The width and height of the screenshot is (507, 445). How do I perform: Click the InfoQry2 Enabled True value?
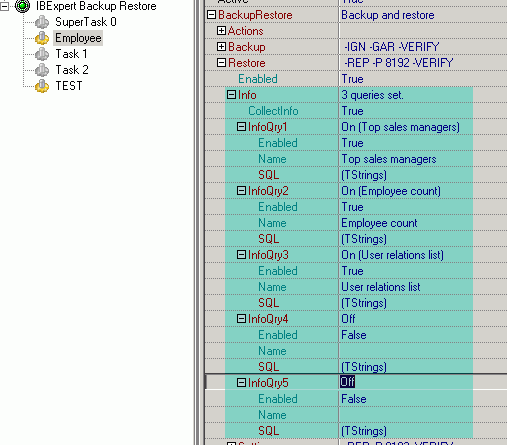pyautogui.click(x=352, y=207)
